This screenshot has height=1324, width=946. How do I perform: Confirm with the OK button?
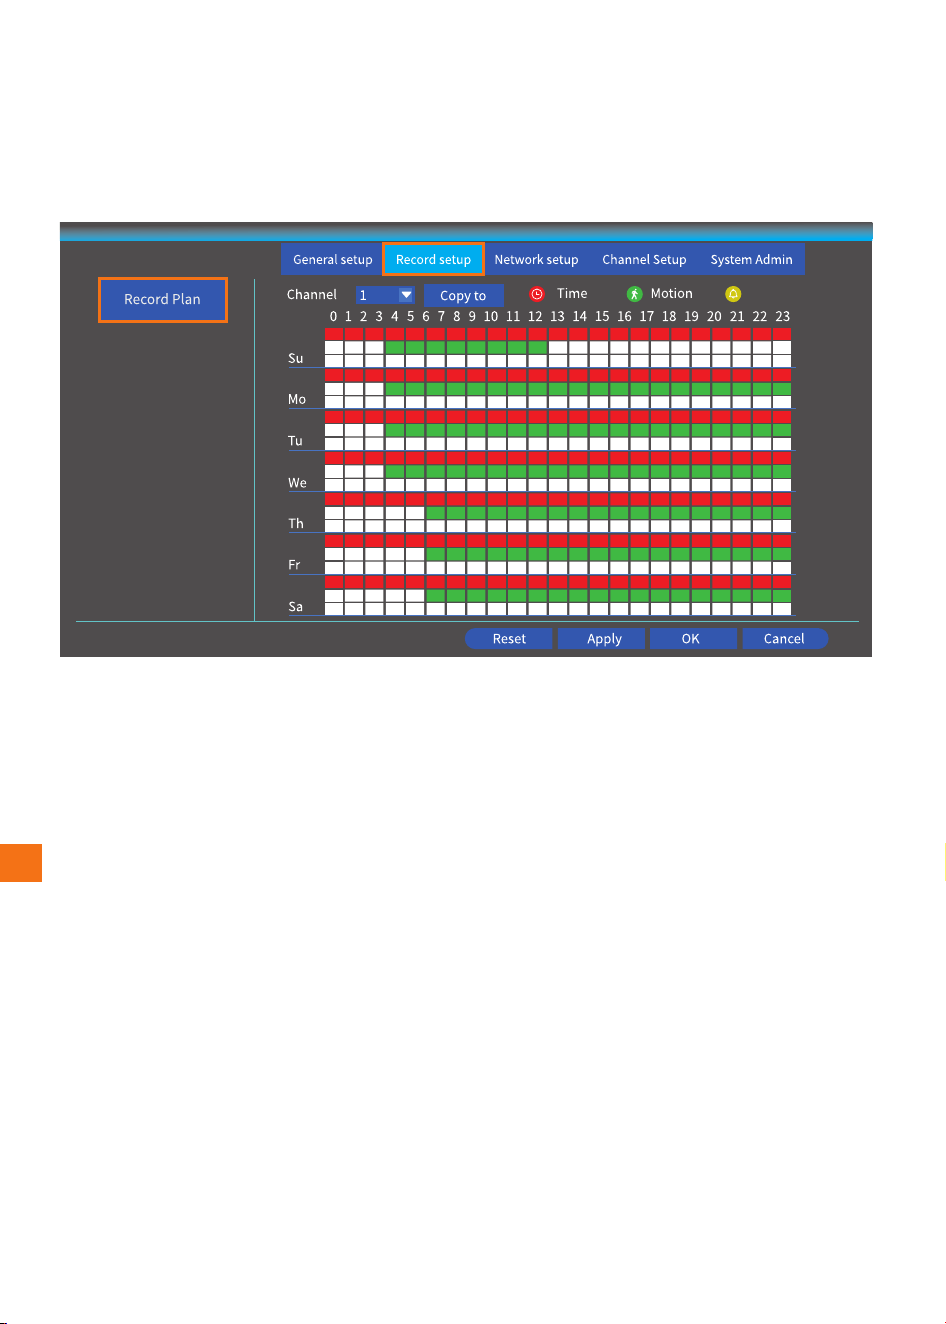pos(691,638)
